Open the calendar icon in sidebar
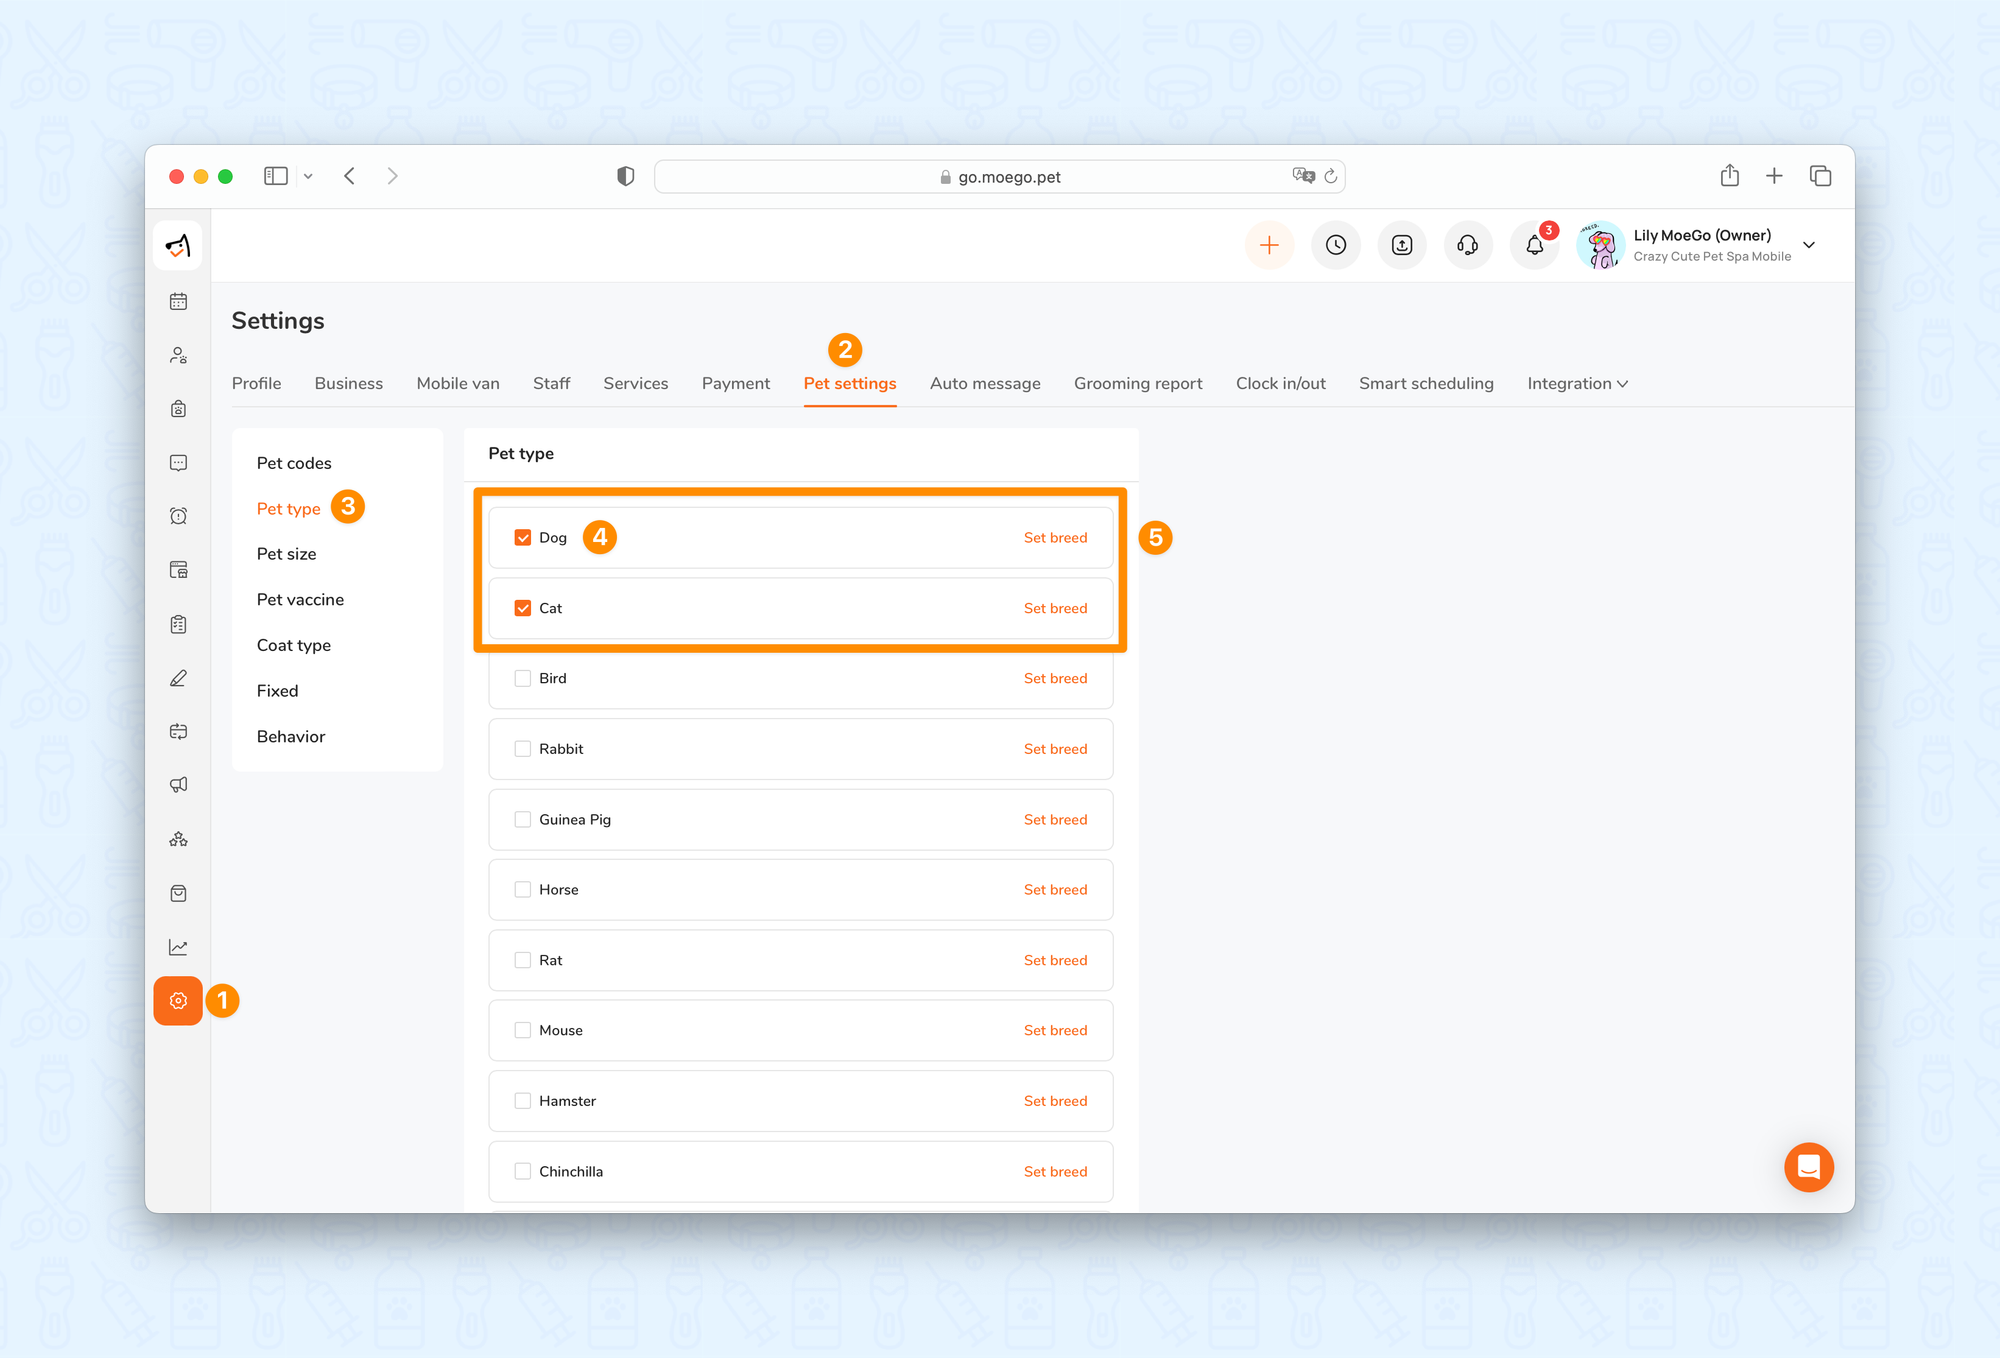The height and width of the screenshot is (1358, 2000). point(178,301)
